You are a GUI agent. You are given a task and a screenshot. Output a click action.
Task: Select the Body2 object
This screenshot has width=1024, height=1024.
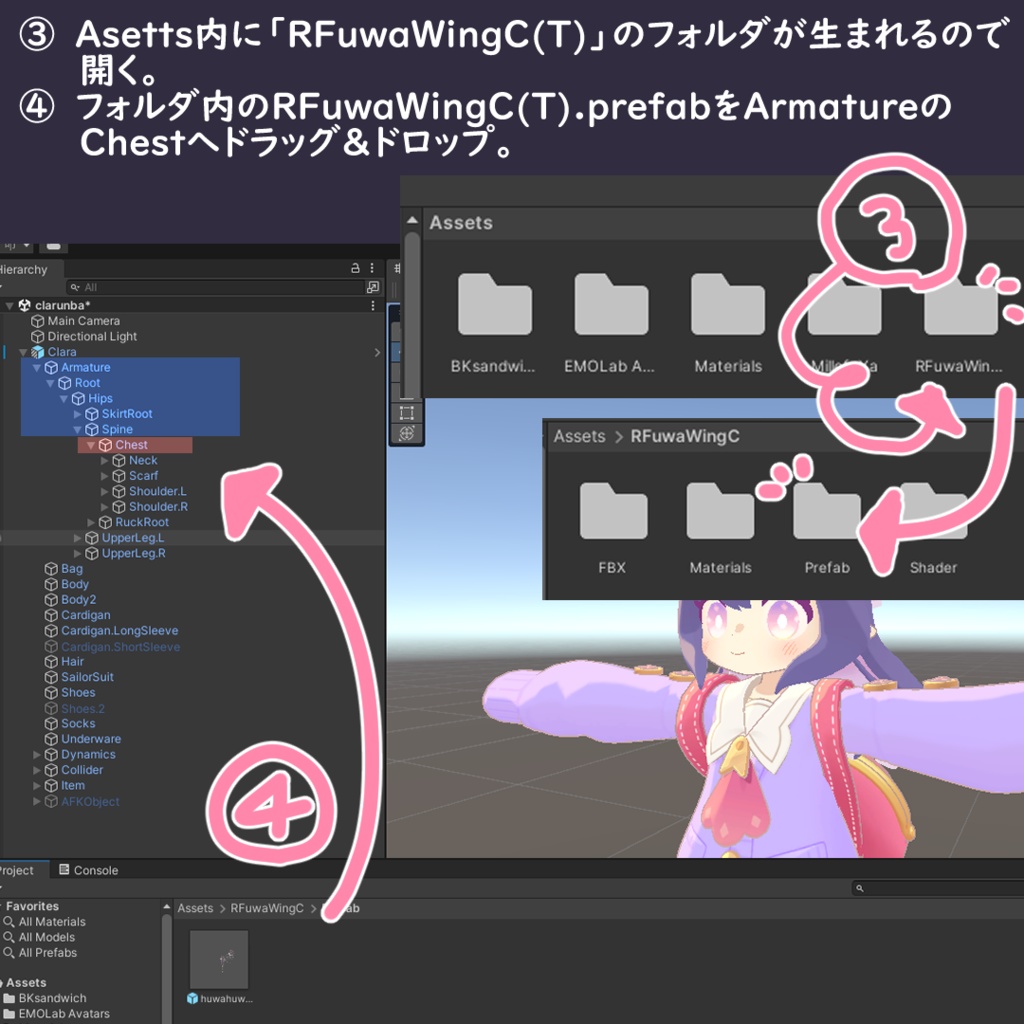tap(78, 600)
